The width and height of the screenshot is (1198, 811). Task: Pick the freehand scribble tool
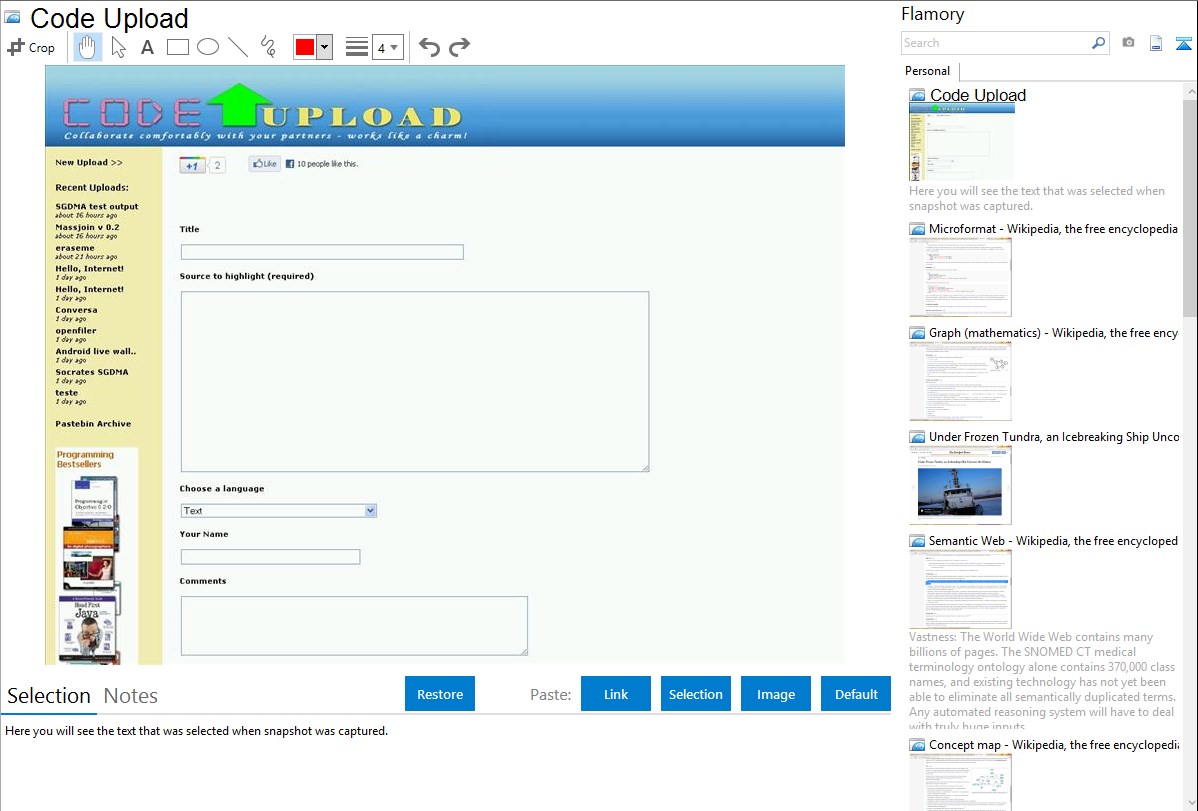coord(268,47)
